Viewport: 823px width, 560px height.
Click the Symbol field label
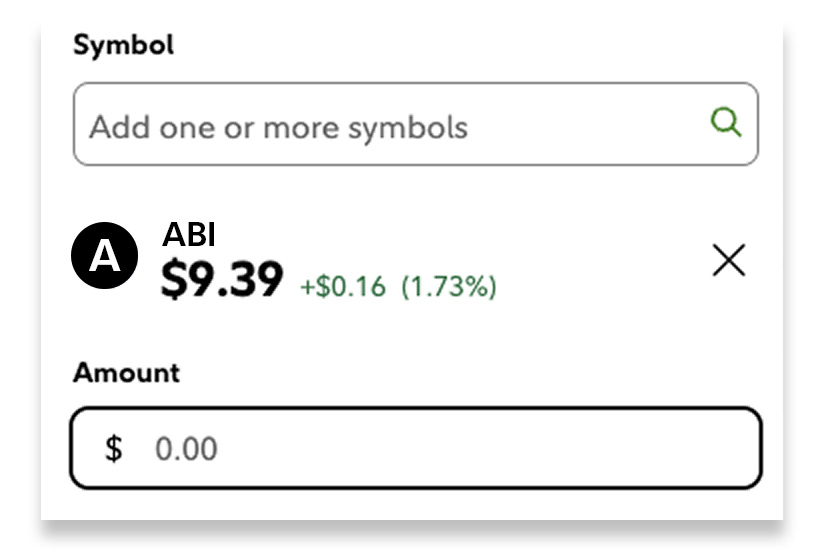coord(123,45)
